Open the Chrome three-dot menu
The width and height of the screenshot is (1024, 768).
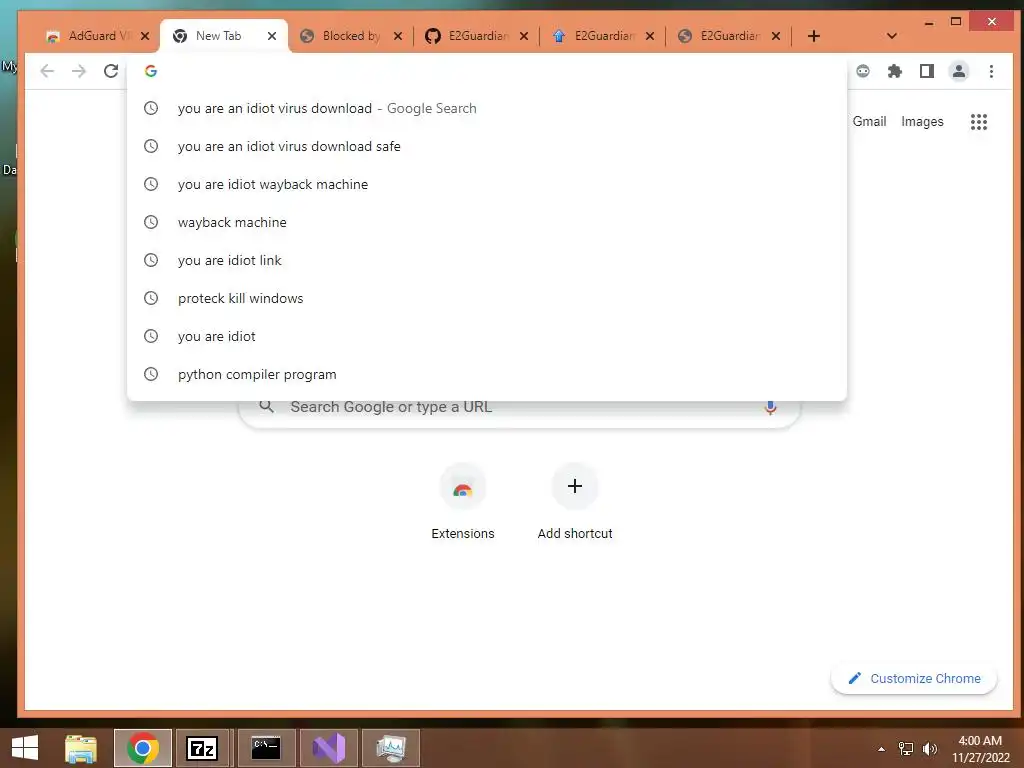(991, 71)
